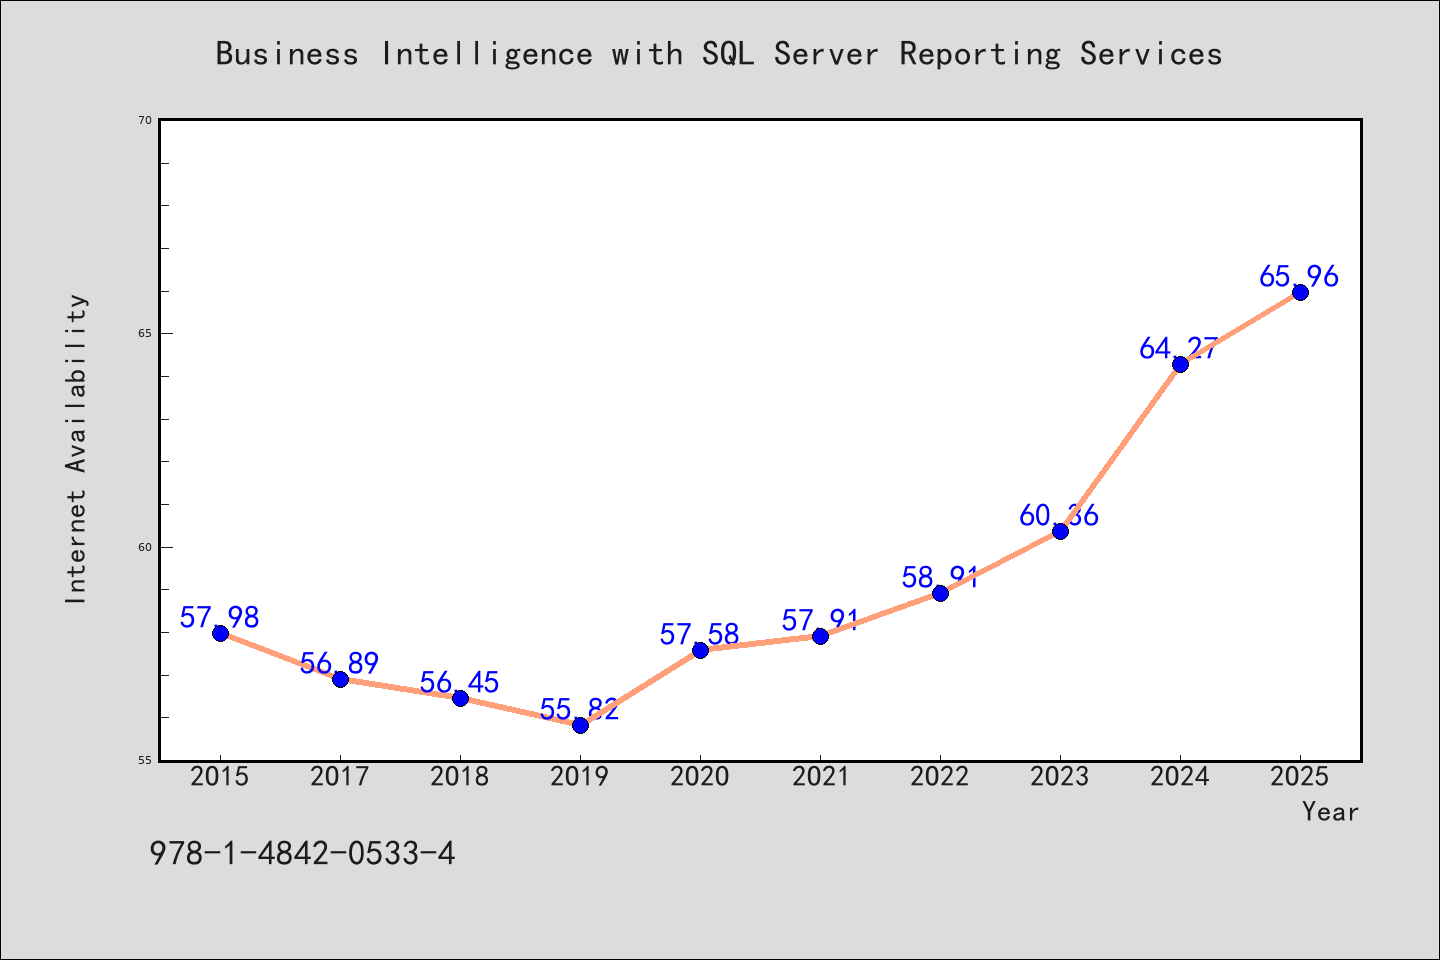This screenshot has width=1440, height=960.
Task: Select the 2018 data point labeled 56.45
Action: coord(460,698)
